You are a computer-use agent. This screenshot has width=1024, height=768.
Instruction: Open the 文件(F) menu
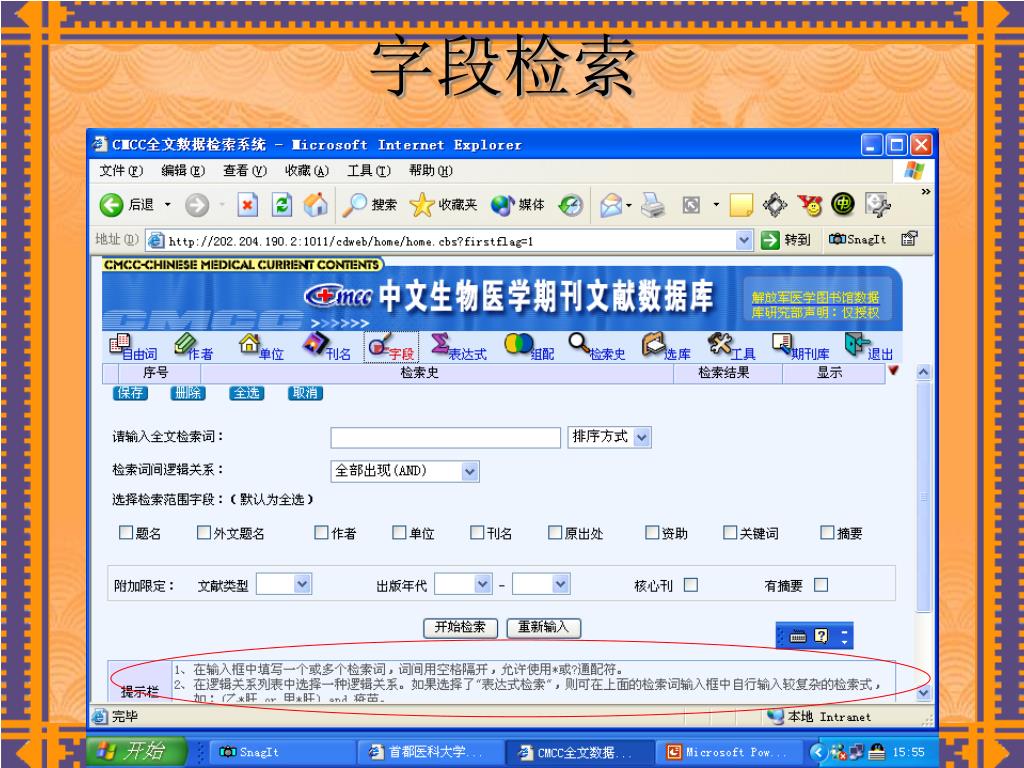coord(121,171)
